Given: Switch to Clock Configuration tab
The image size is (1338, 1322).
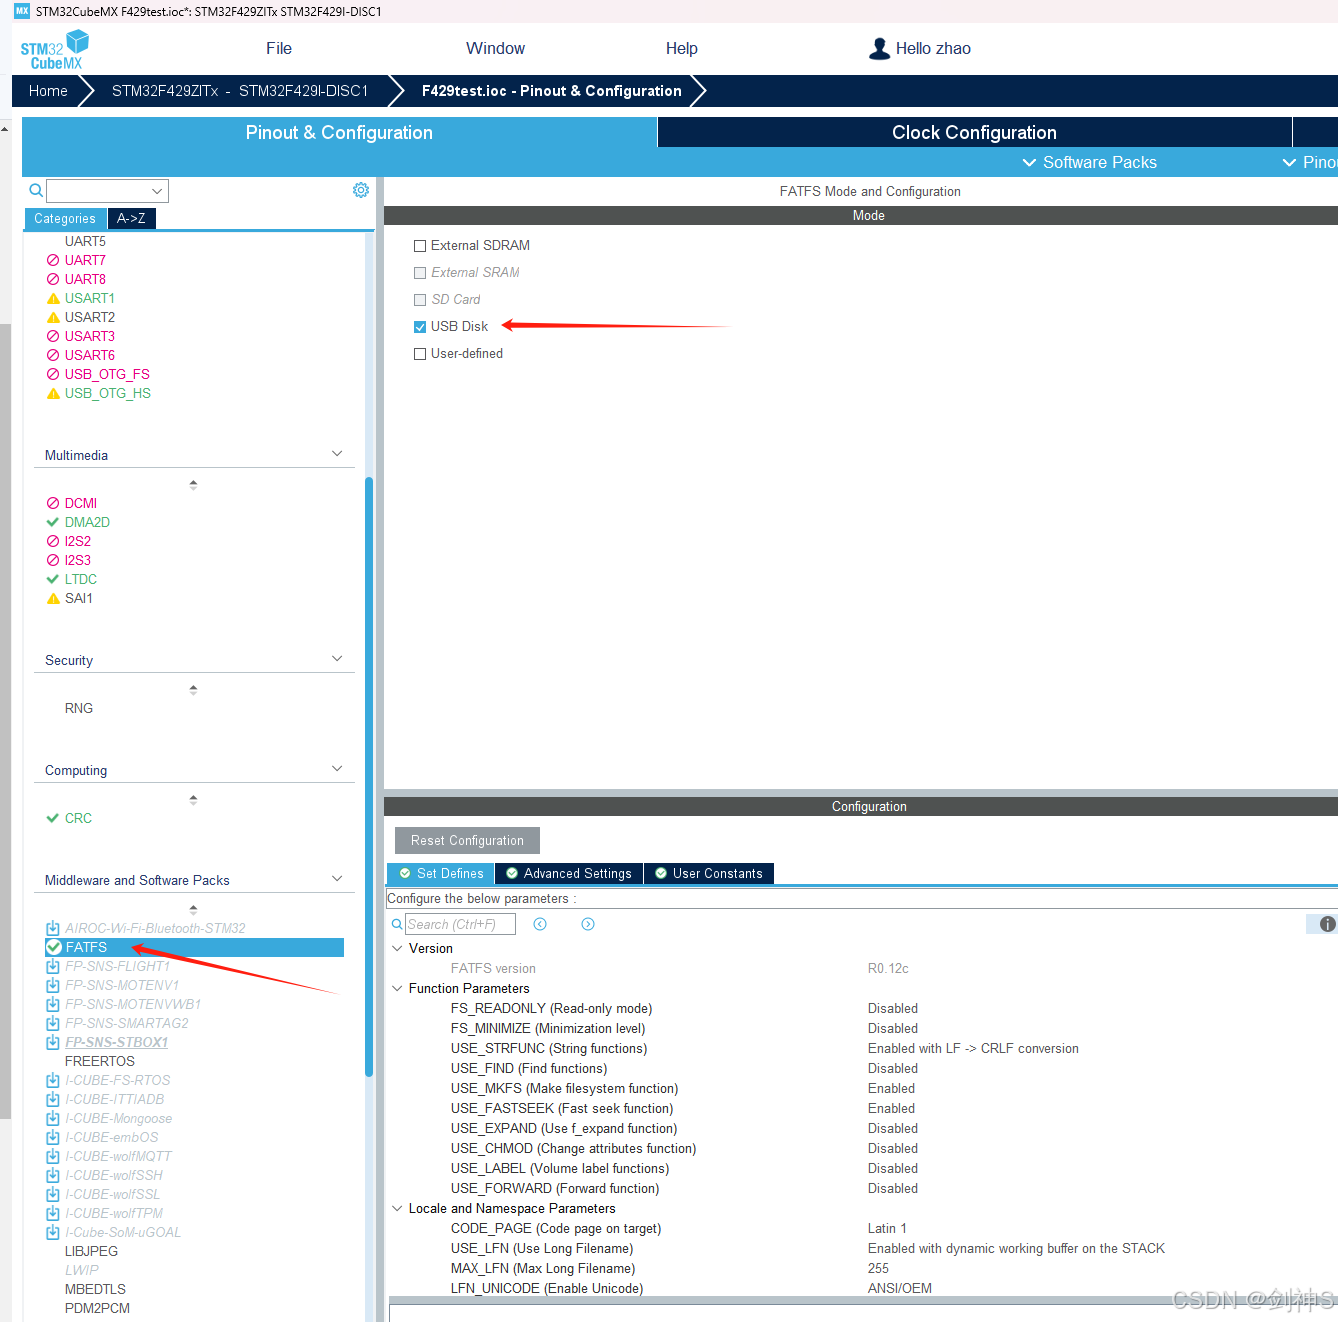Looking at the screenshot, I should (x=974, y=132).
